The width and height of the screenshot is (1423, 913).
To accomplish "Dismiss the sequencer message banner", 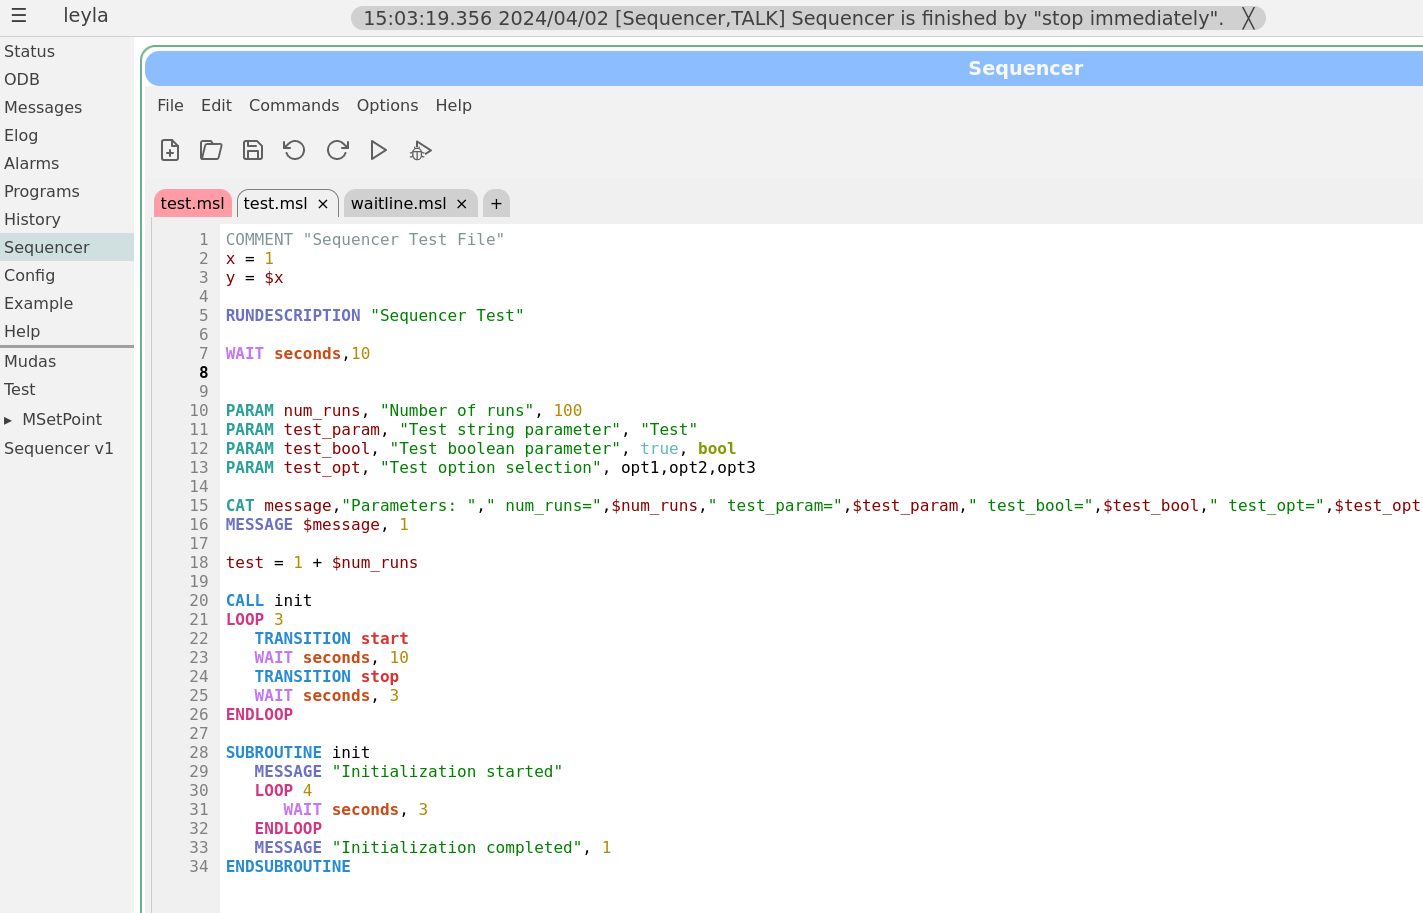I will click(1248, 18).
